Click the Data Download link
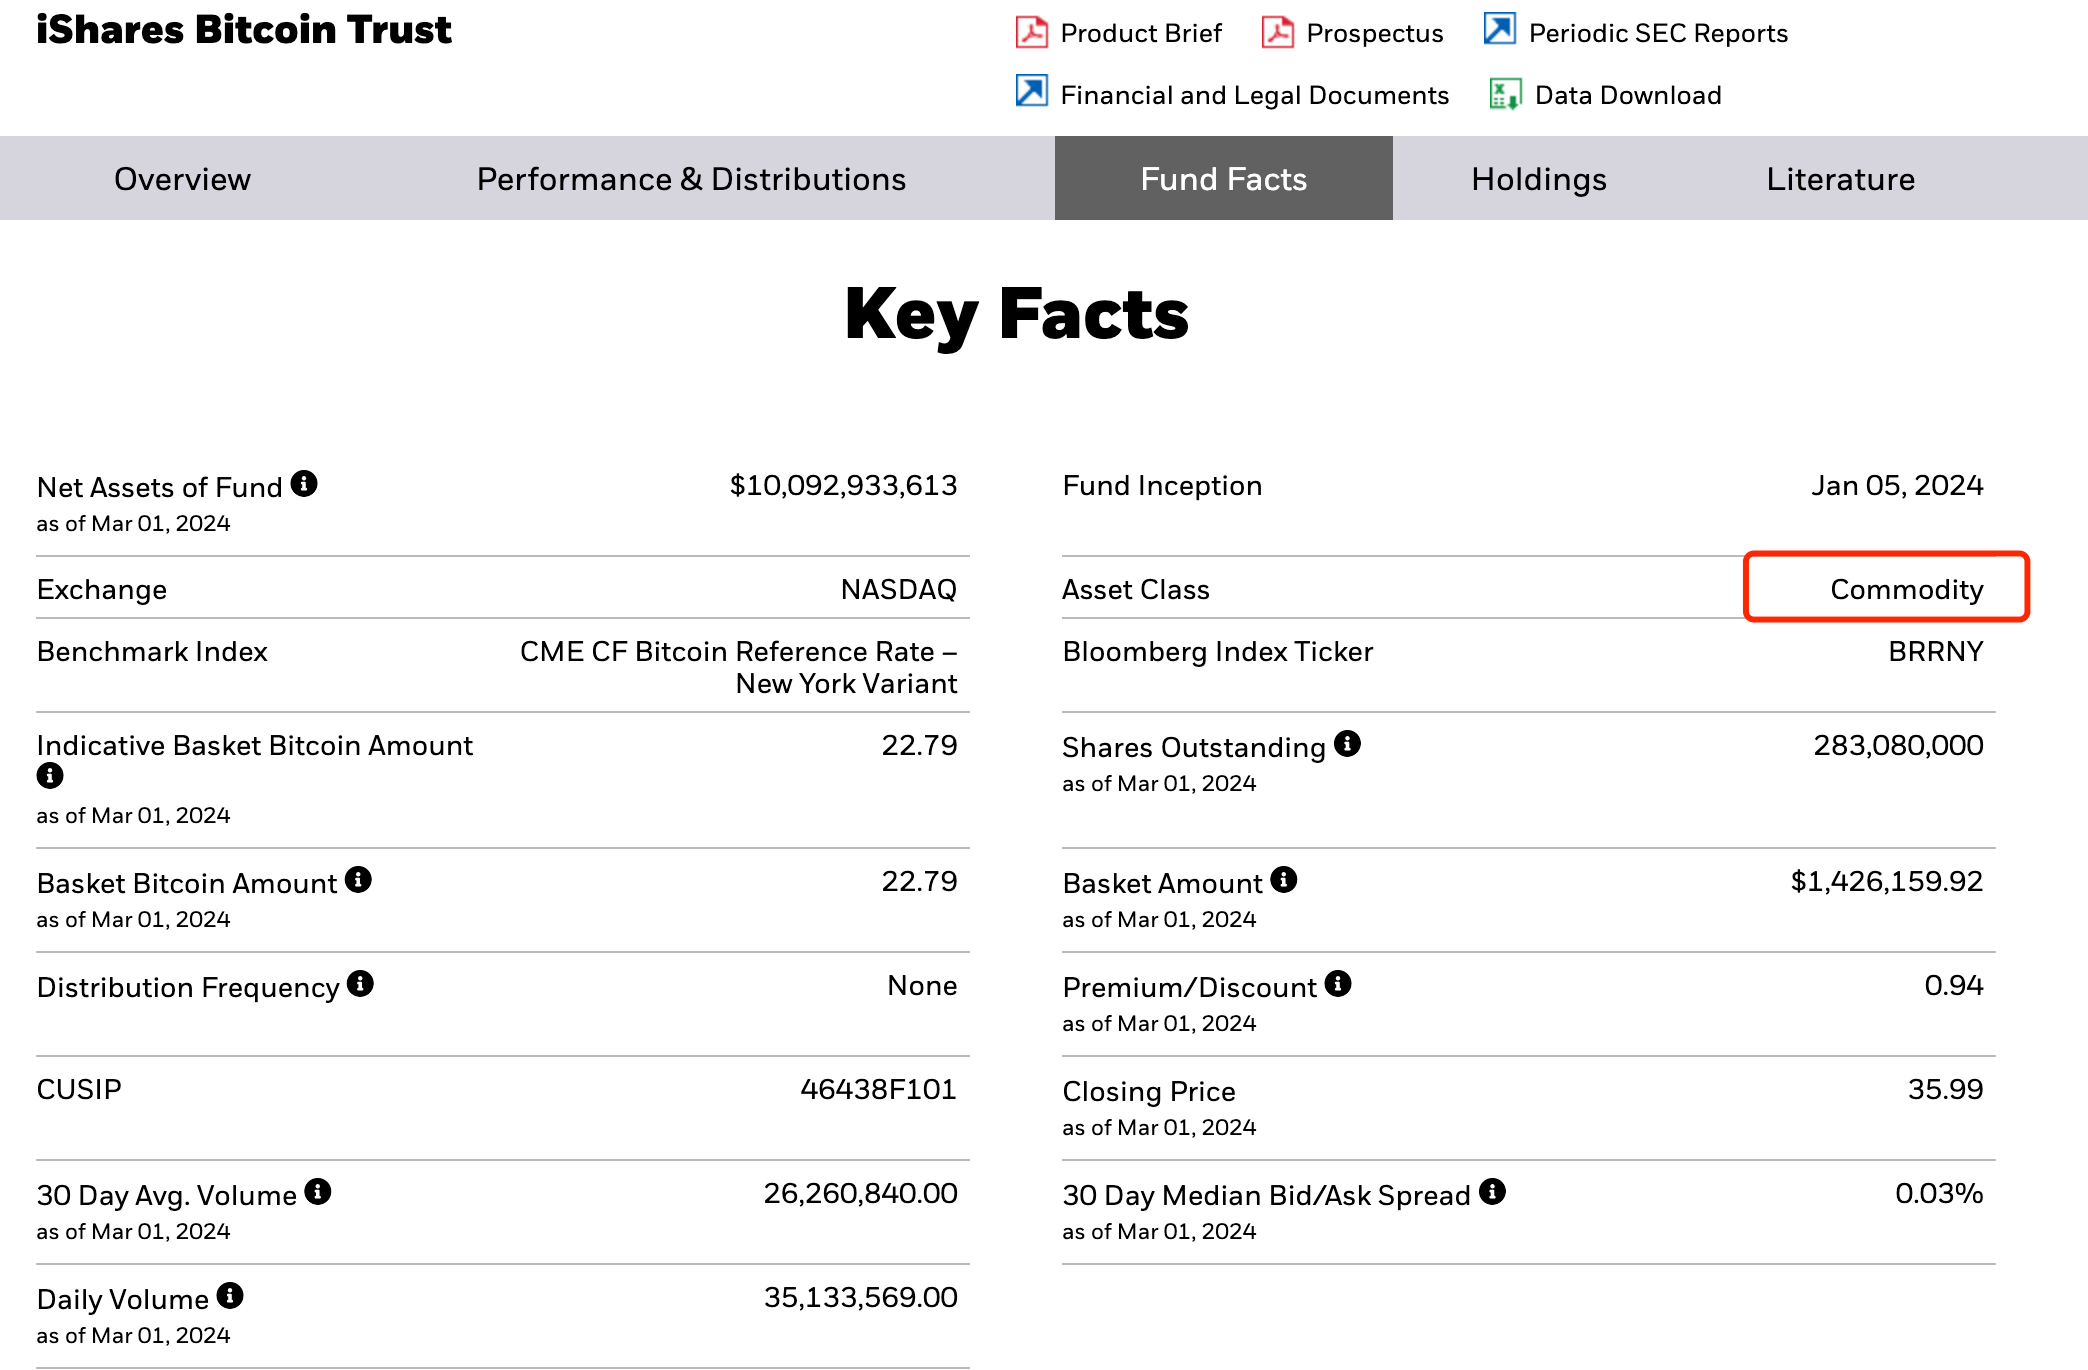Screen dimensions: 2088x1370 click(x=1627, y=95)
